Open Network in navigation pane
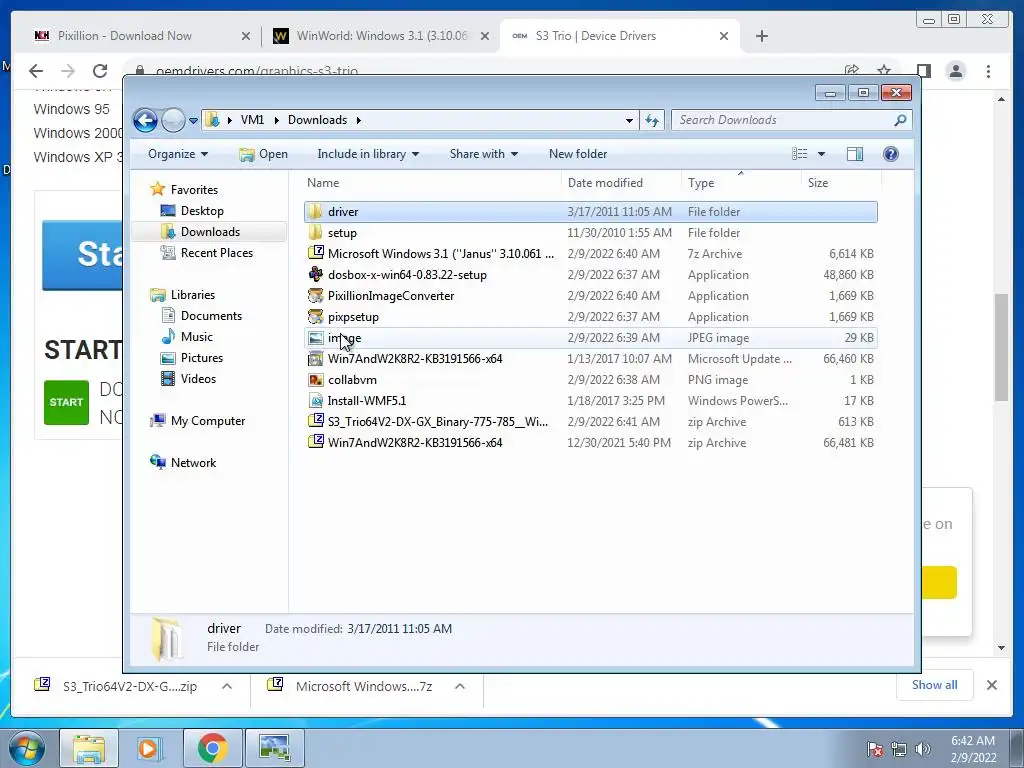The image size is (1024, 768). click(x=193, y=462)
